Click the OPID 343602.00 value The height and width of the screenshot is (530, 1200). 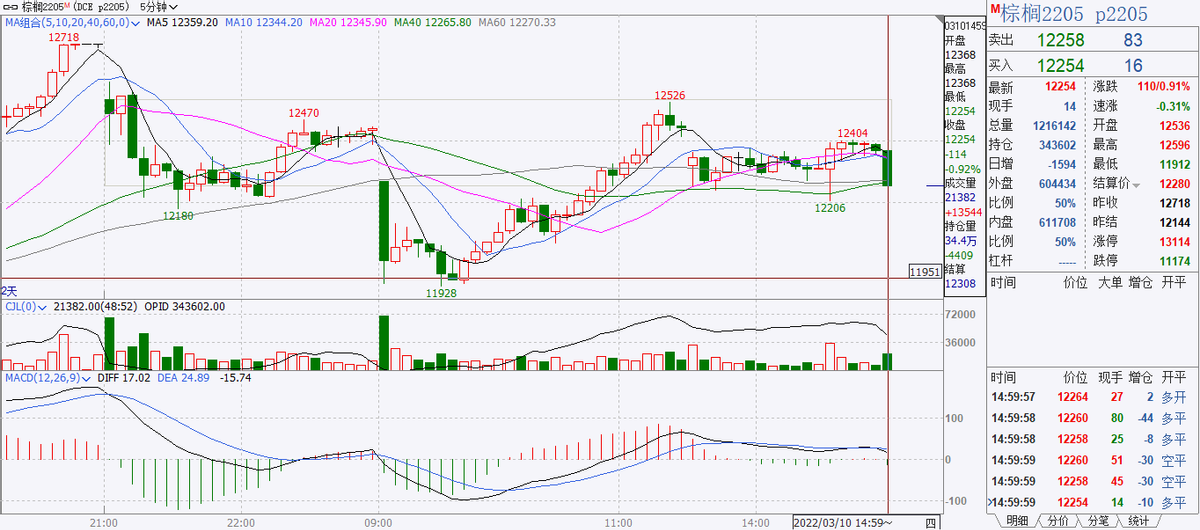[185, 306]
